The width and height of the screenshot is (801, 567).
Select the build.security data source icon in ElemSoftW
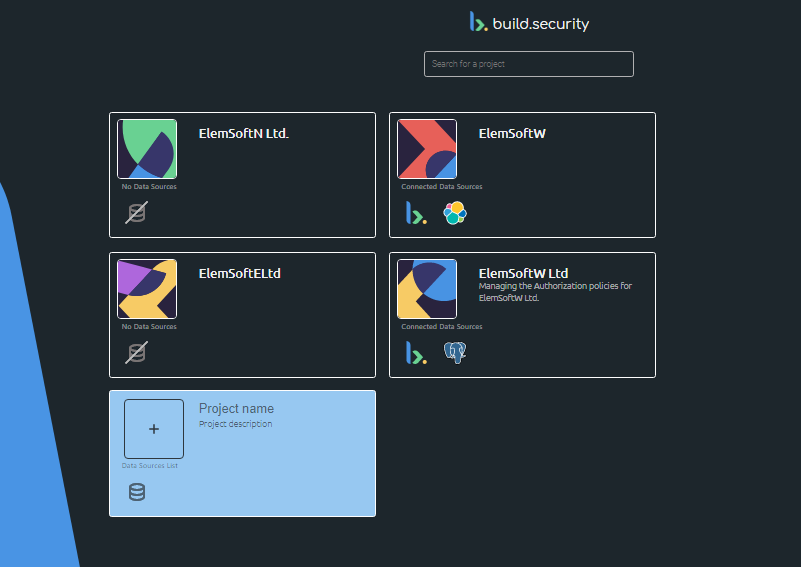click(416, 212)
